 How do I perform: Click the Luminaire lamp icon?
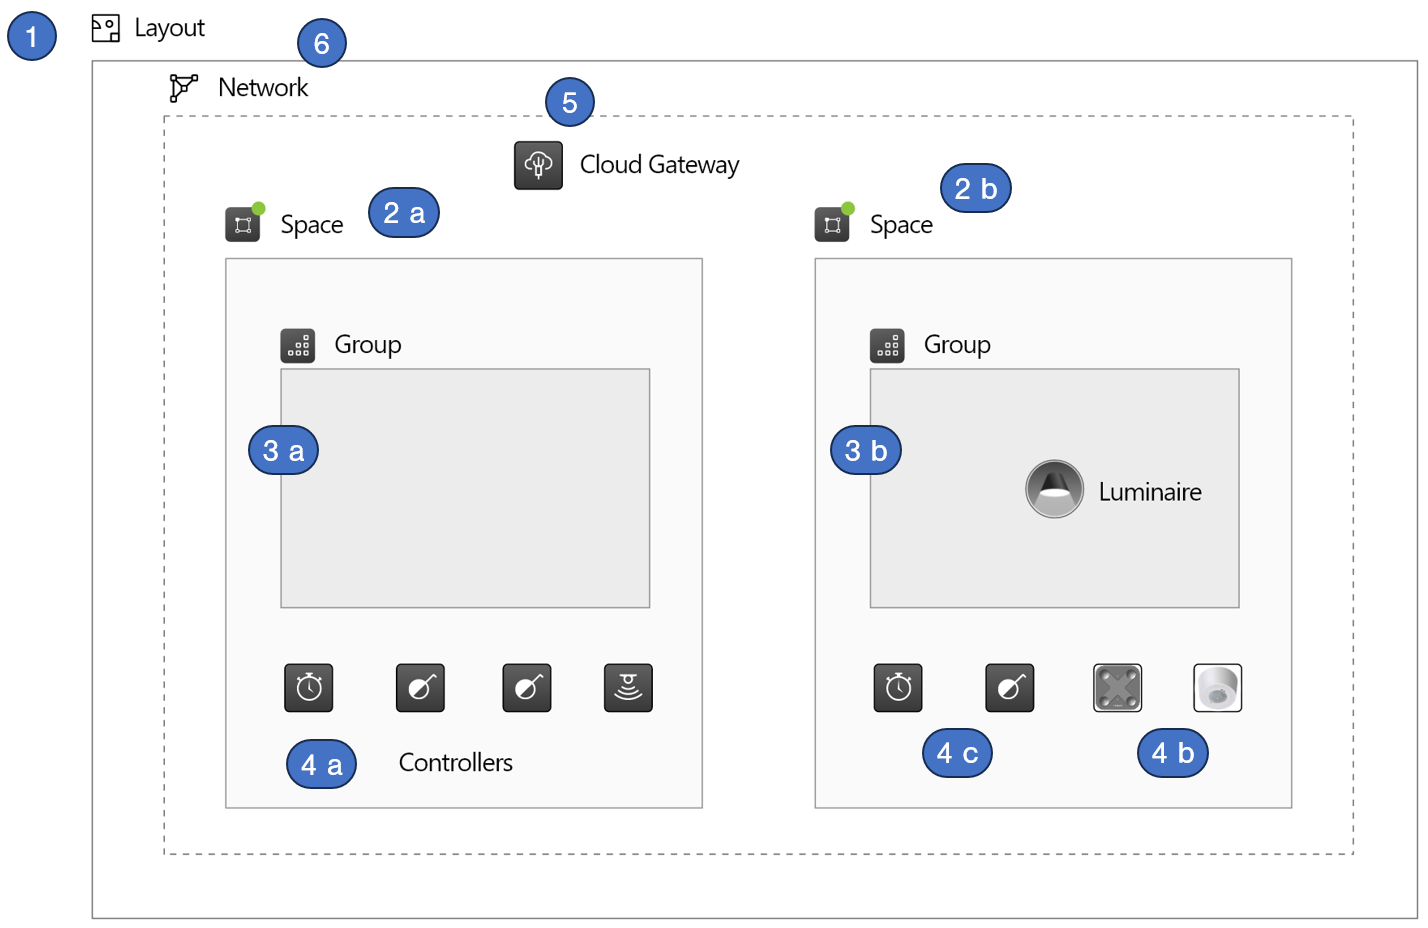point(1054,489)
